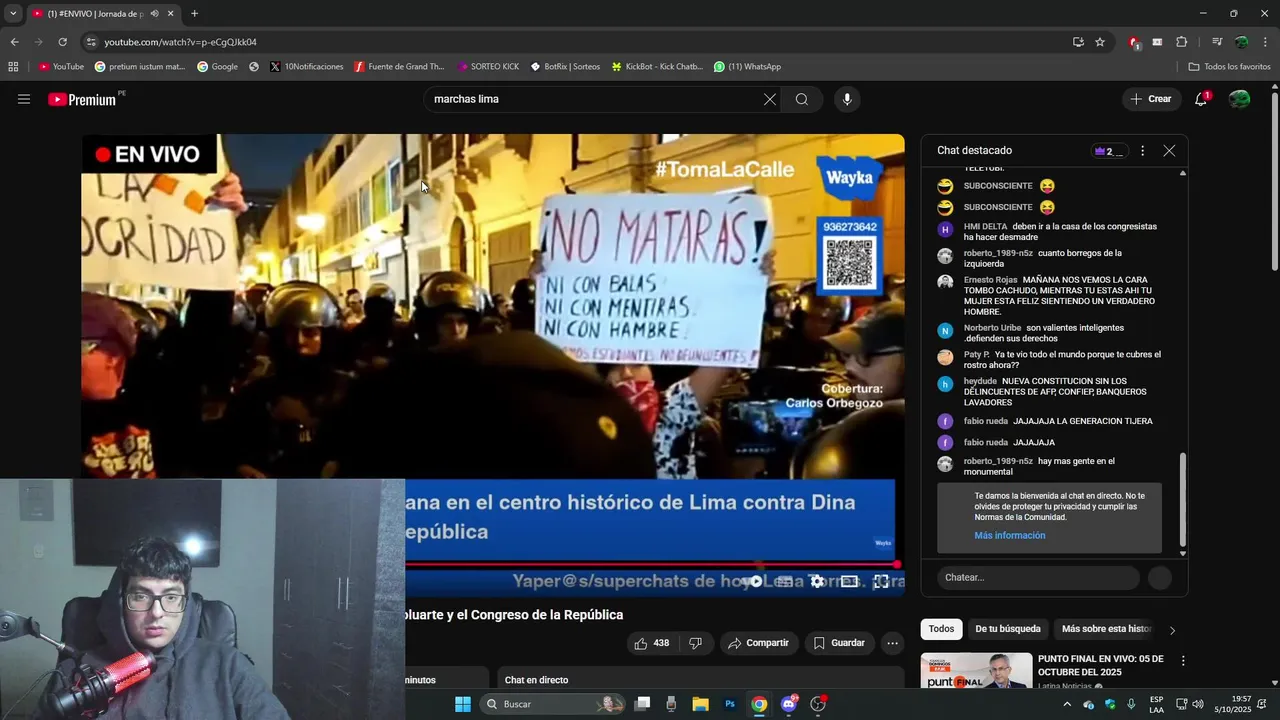The width and height of the screenshot is (1280, 720).
Task: Close the live chat panel
Action: tap(1169, 151)
